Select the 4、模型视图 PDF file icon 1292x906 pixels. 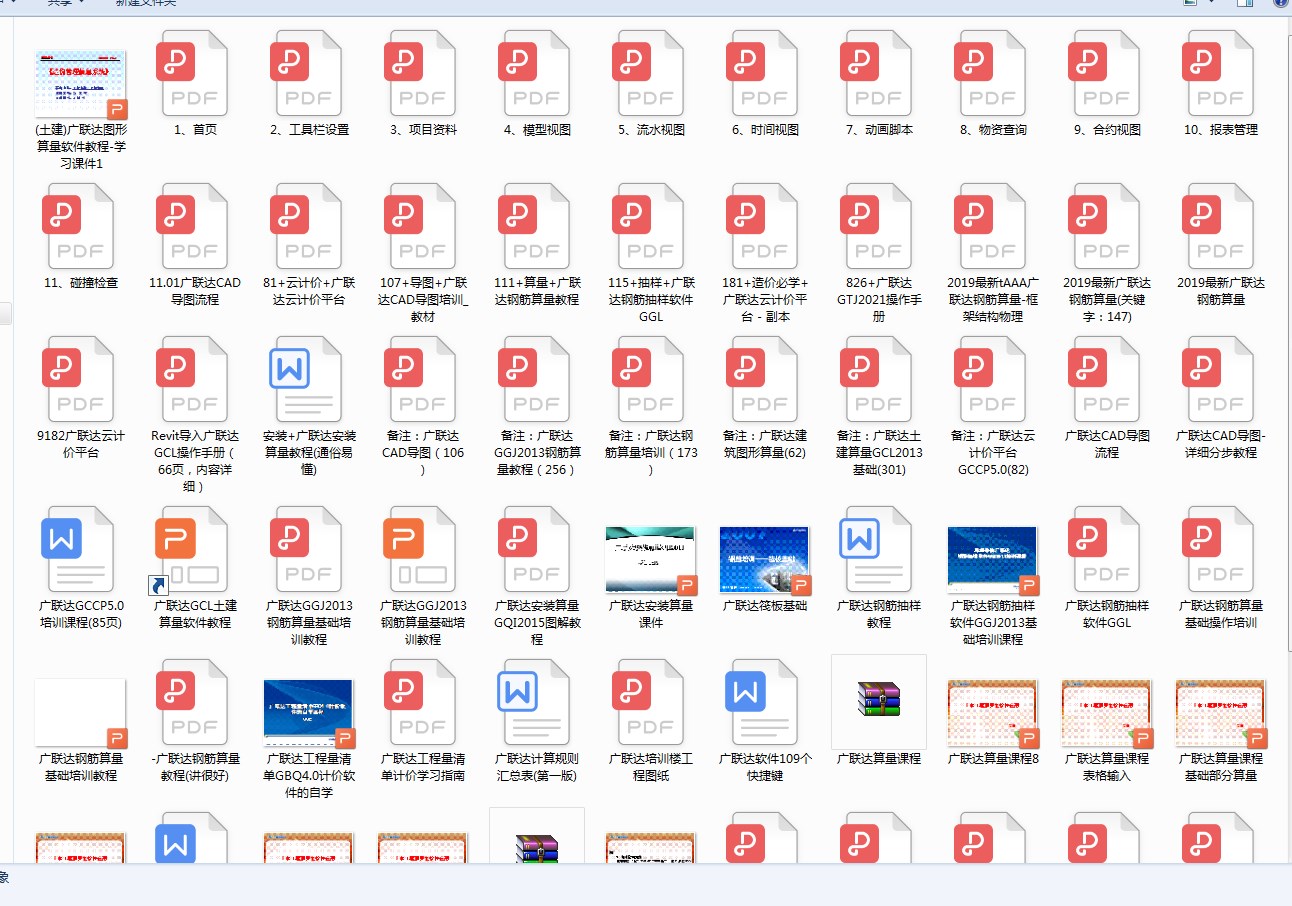(533, 74)
